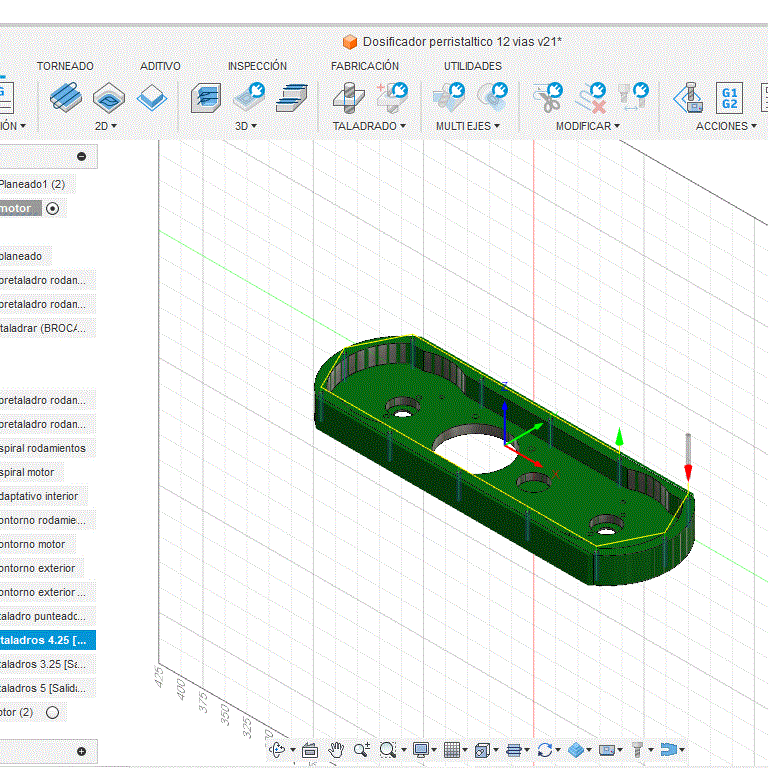Click the Replace Tool icon in Modificar
This screenshot has width=768, height=768.
(x=633, y=97)
